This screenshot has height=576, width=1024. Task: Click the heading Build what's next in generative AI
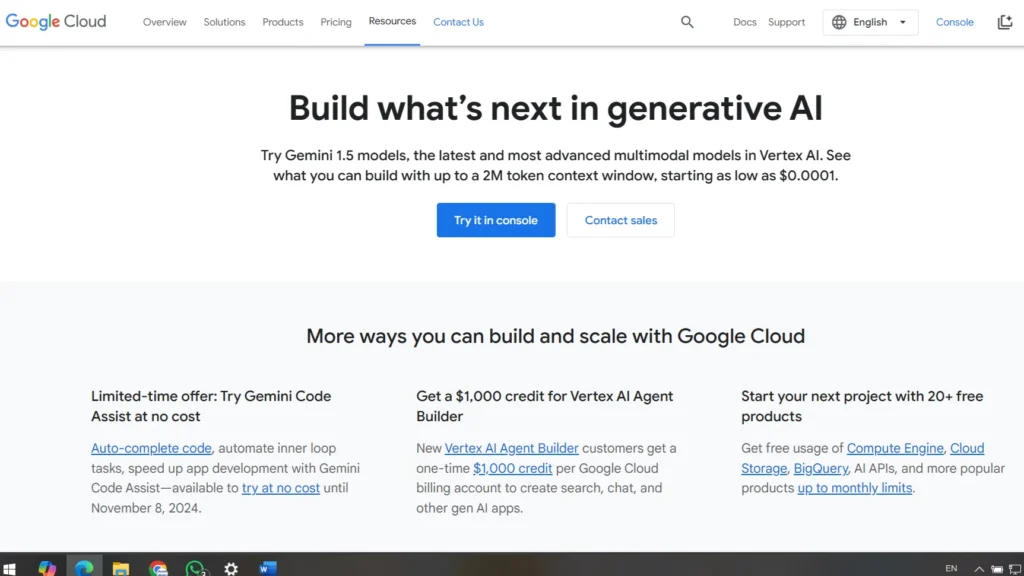556,108
